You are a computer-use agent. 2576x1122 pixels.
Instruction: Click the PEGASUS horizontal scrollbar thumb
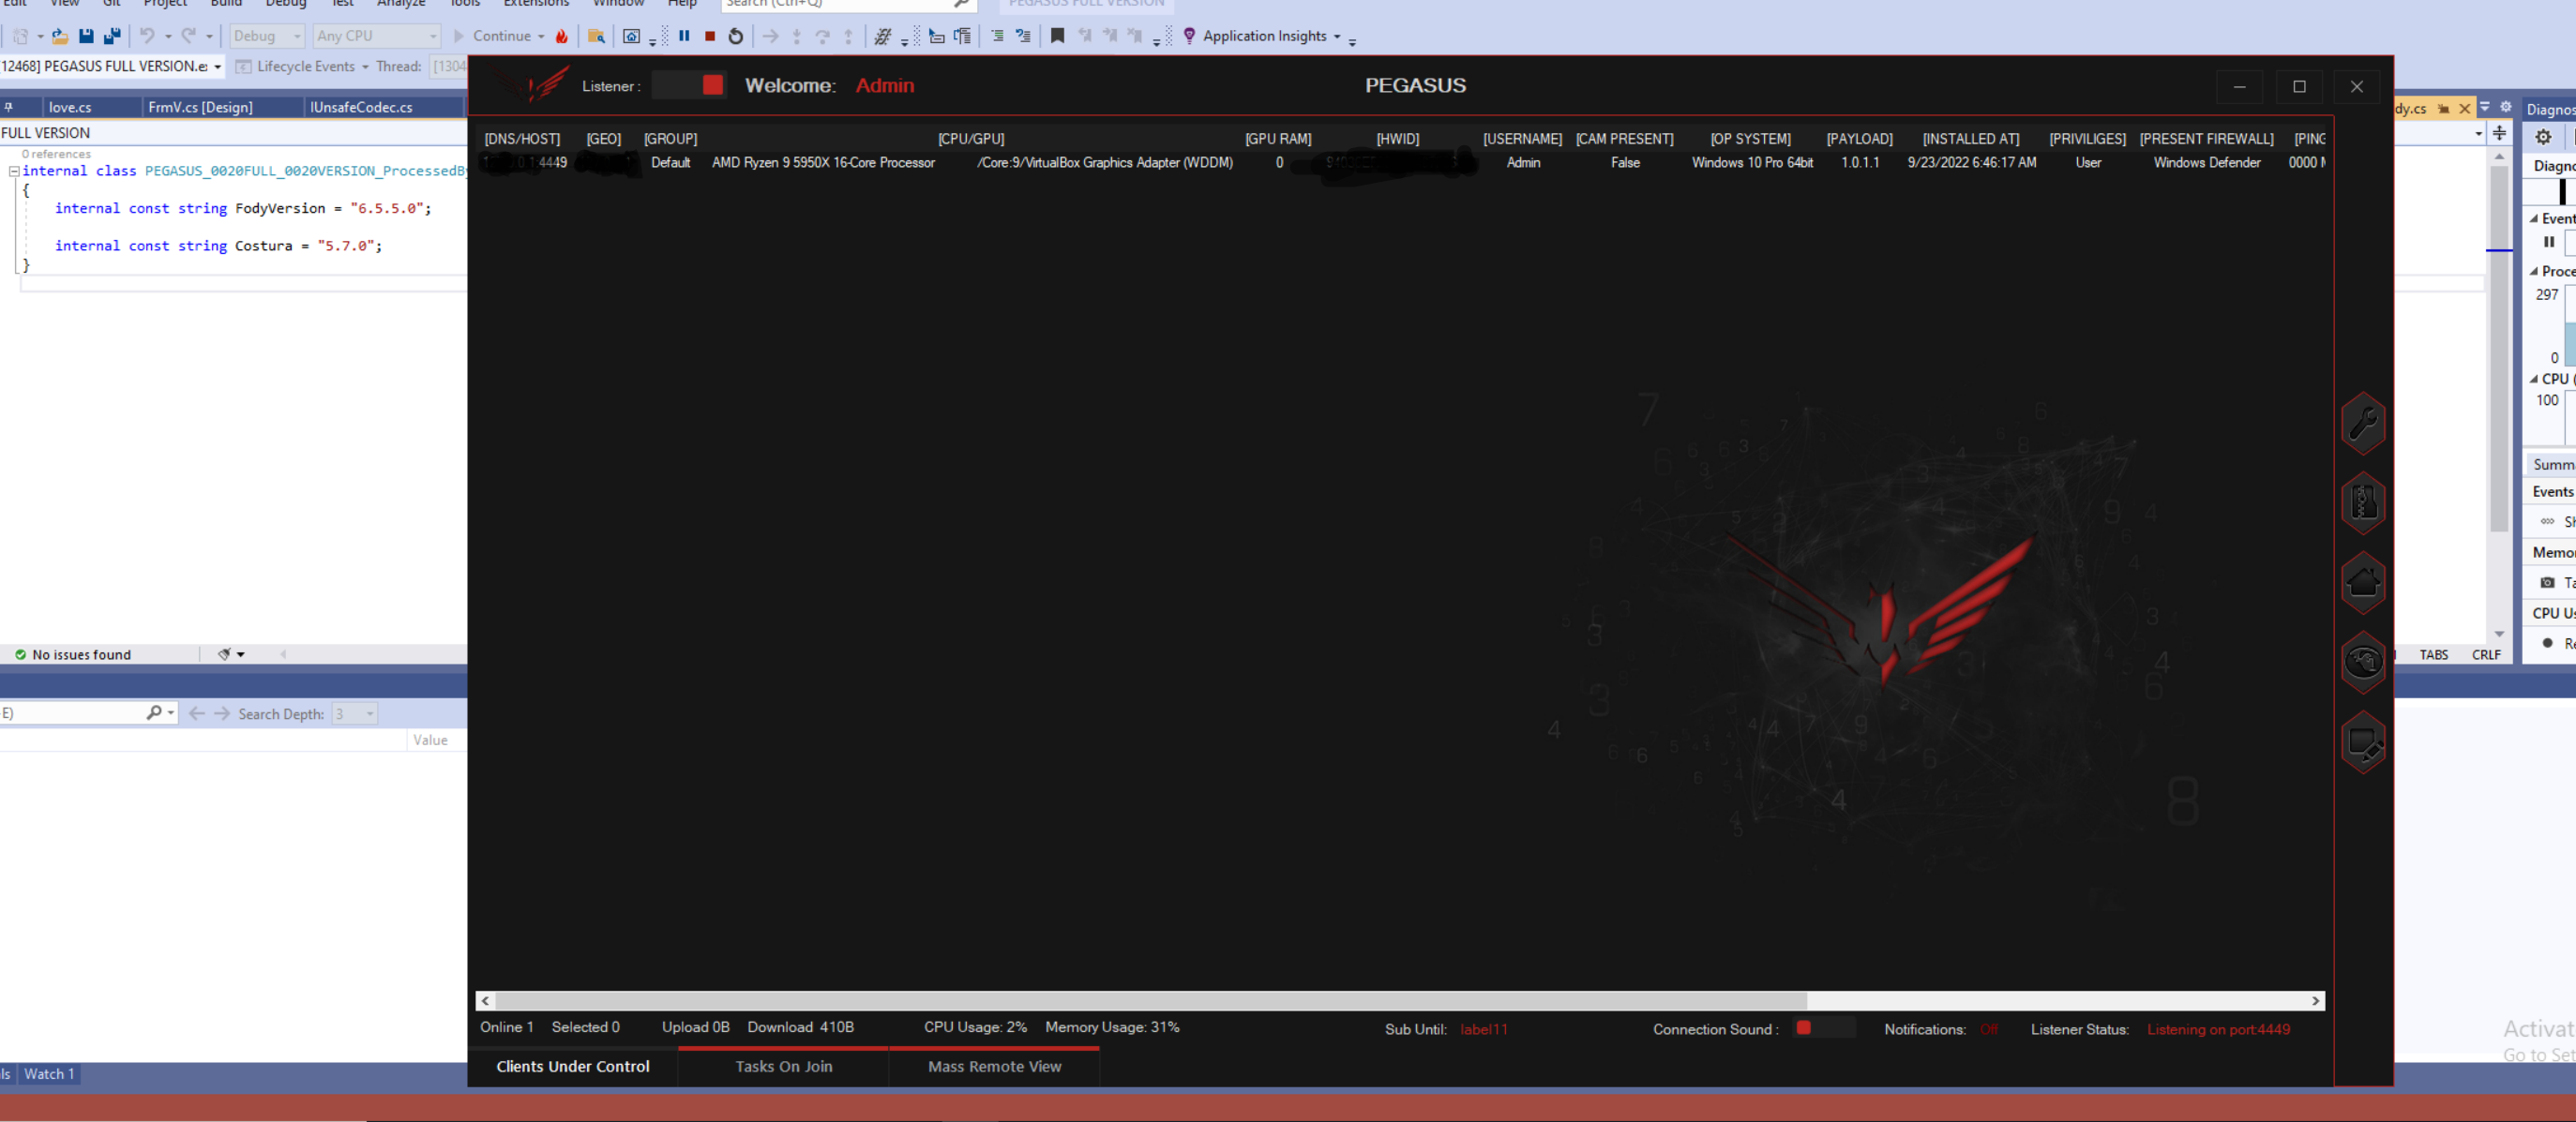[x=1151, y=1001]
